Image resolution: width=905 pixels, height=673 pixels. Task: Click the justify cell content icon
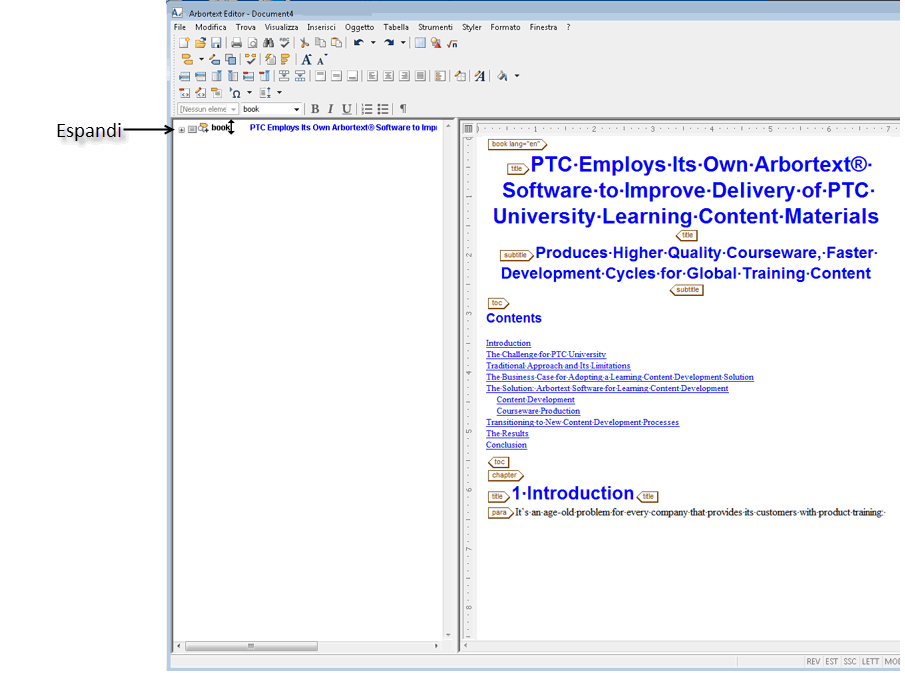click(421, 76)
